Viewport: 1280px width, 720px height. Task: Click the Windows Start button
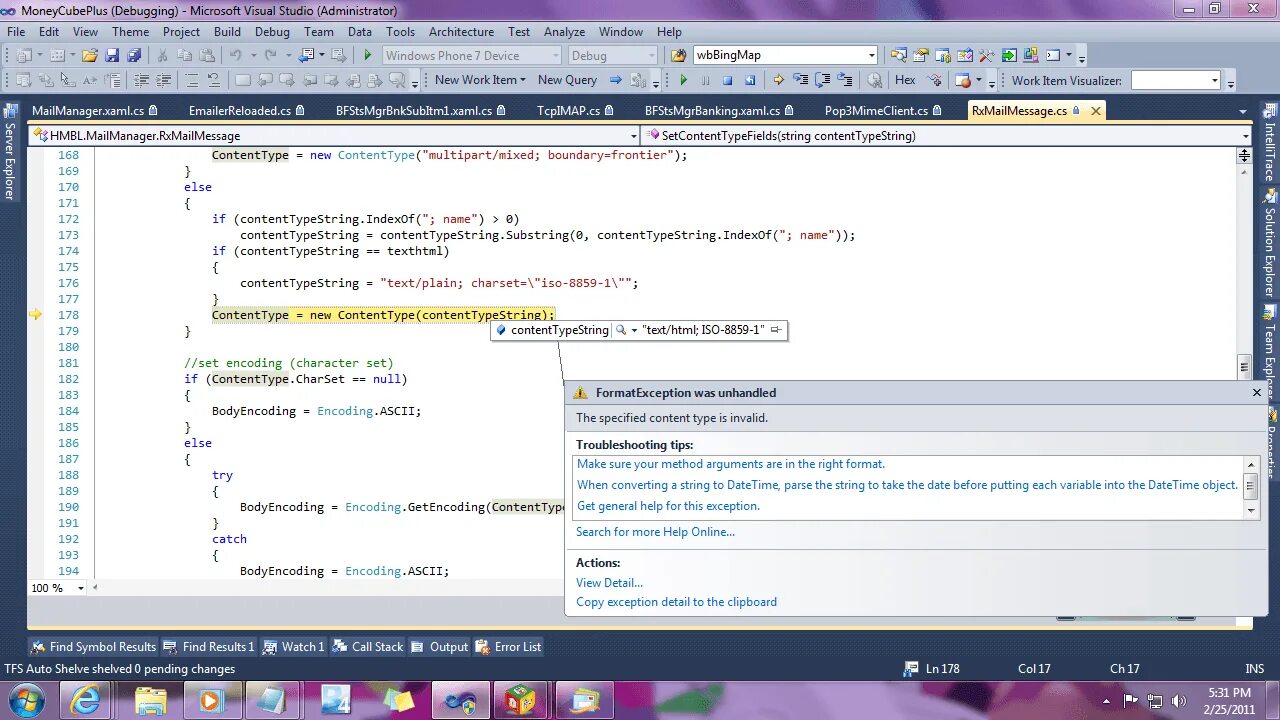[26, 700]
